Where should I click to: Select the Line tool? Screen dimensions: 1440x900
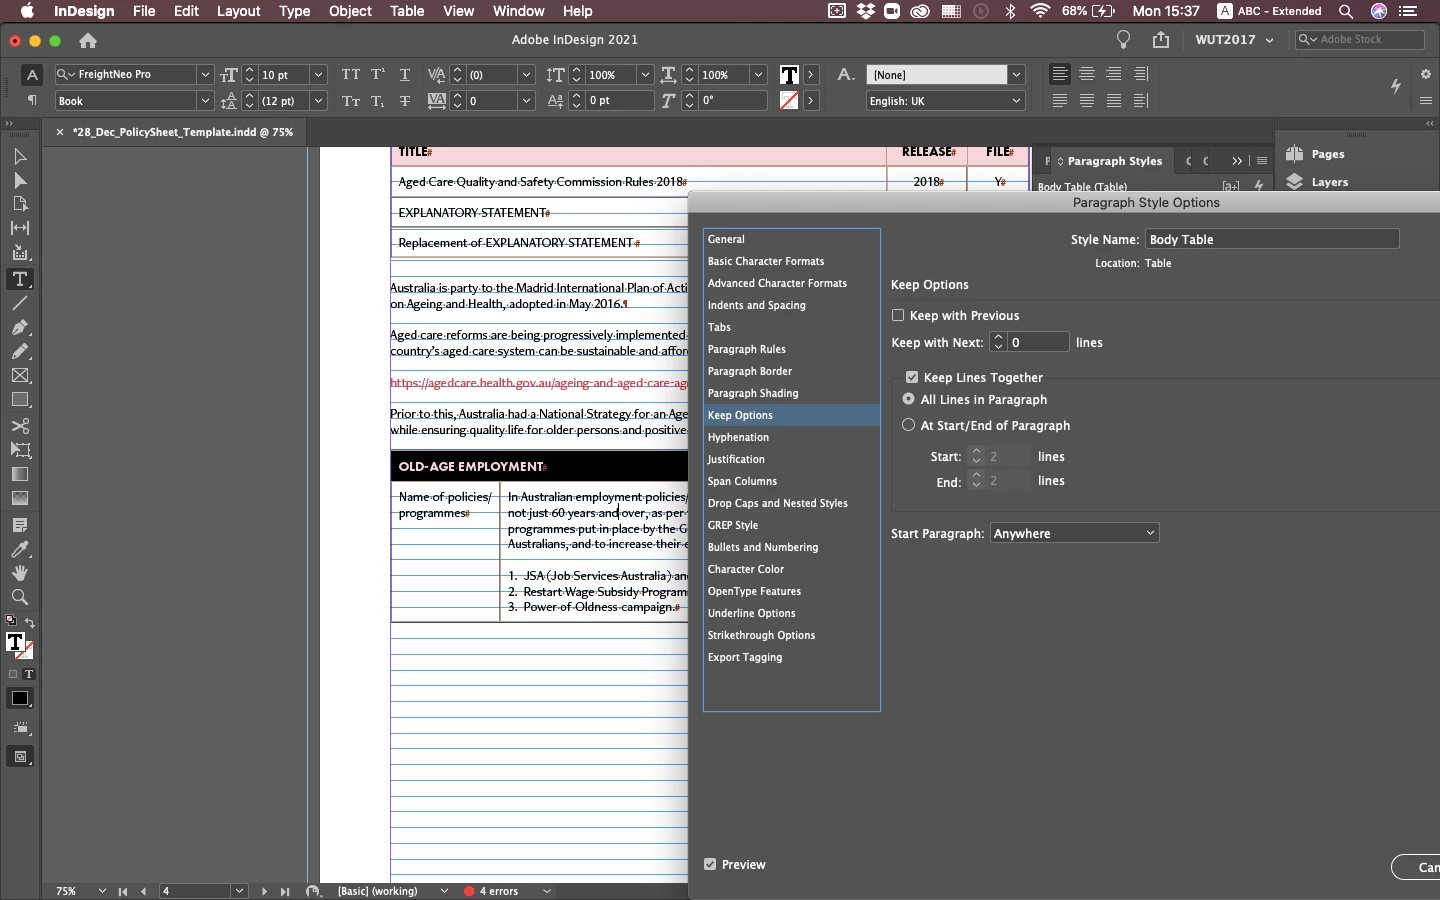click(19, 303)
